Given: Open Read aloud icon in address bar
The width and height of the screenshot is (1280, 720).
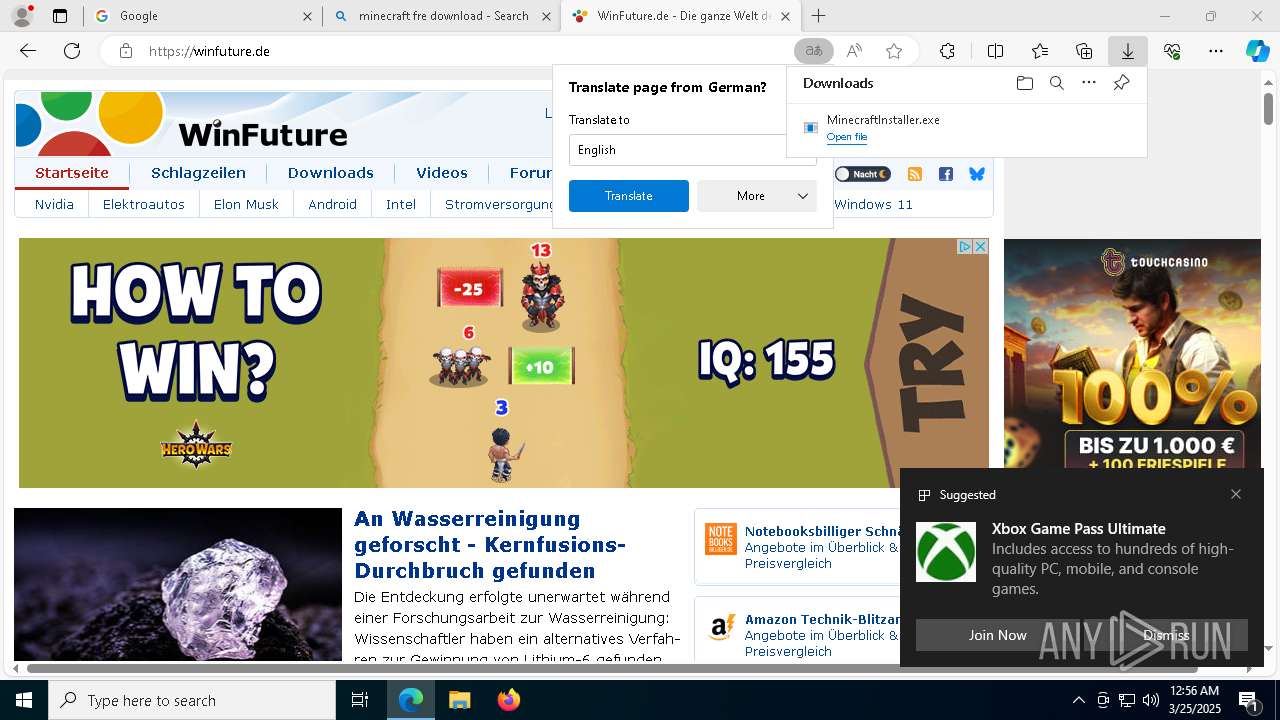Looking at the screenshot, I should tap(854, 51).
